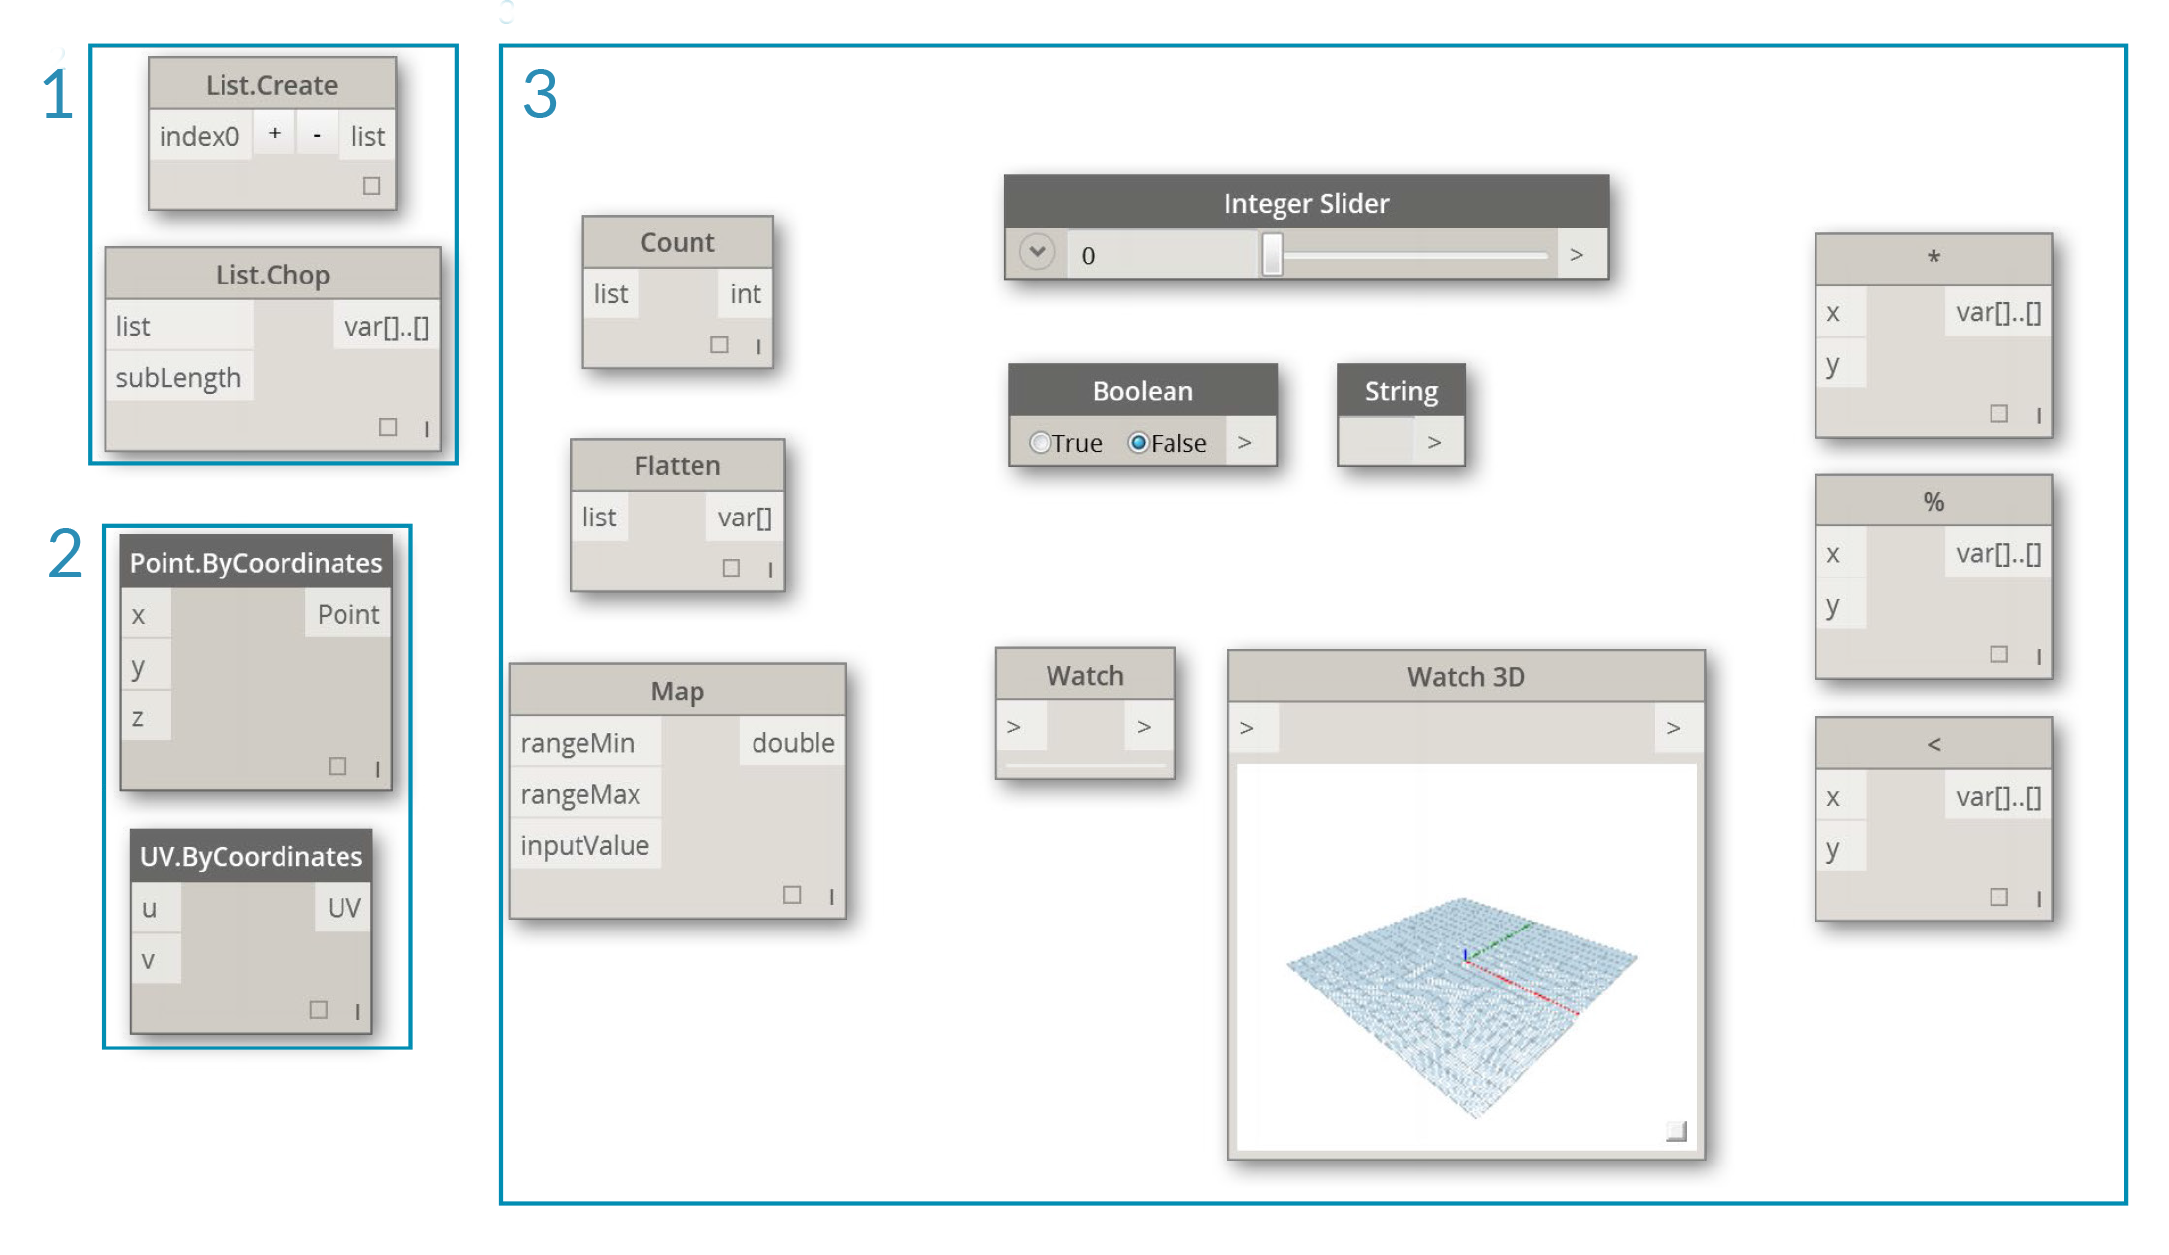Expand the Integer Slider dropdown chevron
This screenshot has height=1255, width=2169.
point(1037,254)
